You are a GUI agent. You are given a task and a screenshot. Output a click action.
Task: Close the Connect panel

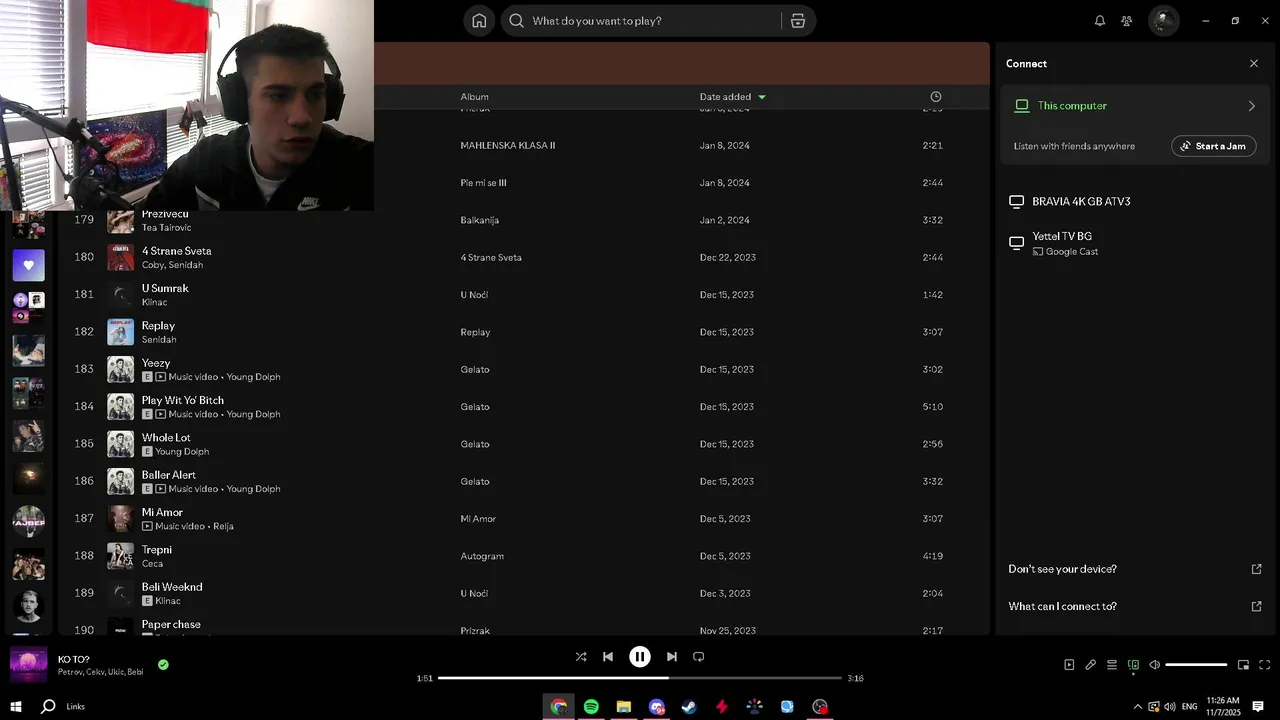(1254, 63)
